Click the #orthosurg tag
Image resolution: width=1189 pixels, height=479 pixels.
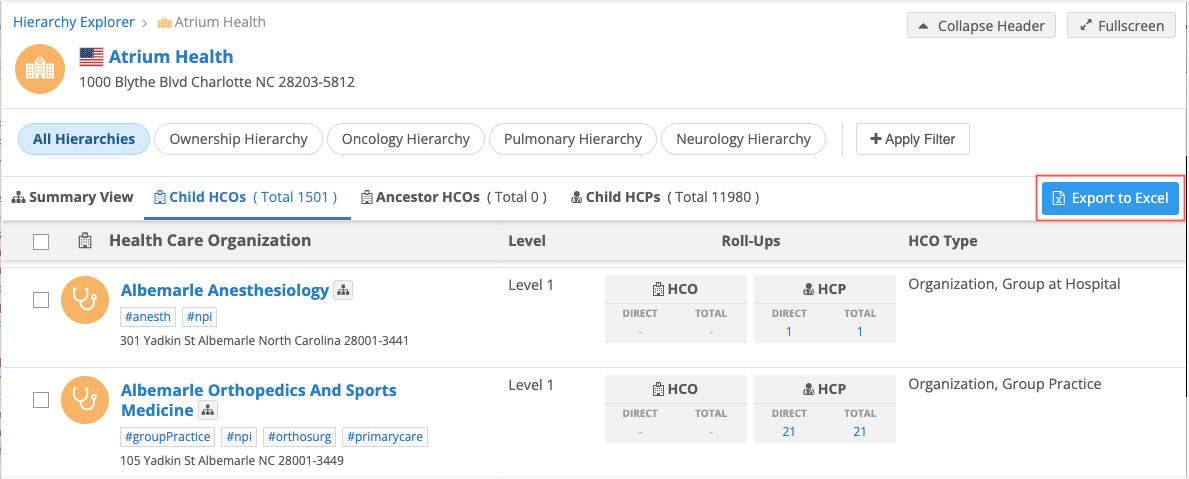coord(300,437)
